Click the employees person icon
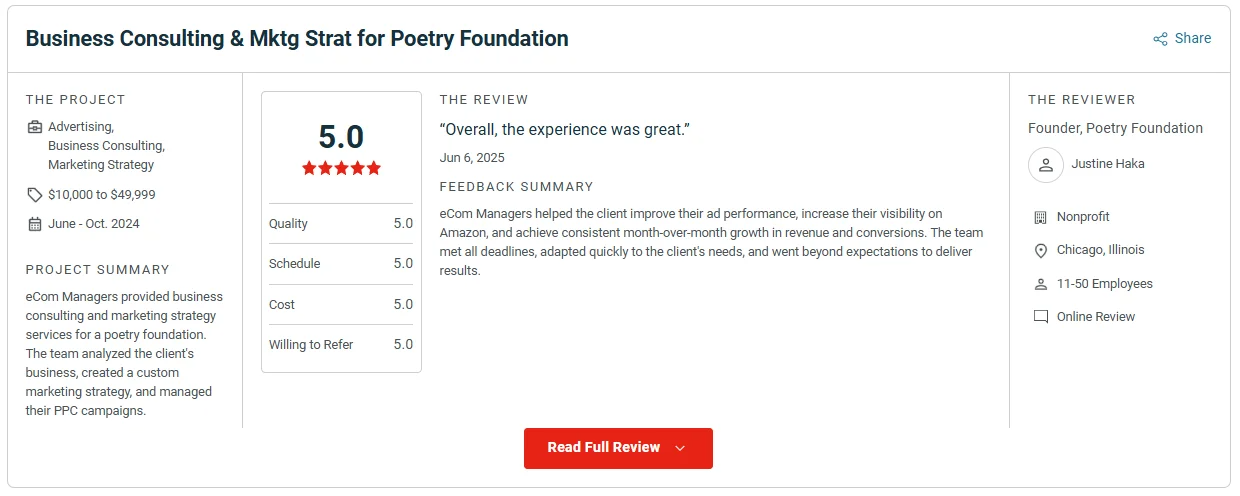 tap(1040, 284)
